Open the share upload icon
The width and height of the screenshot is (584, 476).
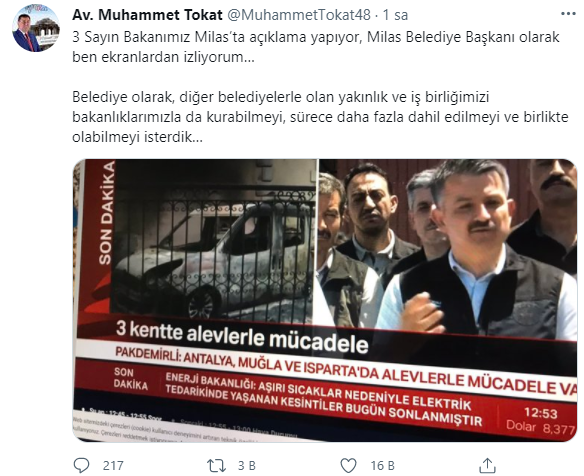(x=488, y=466)
